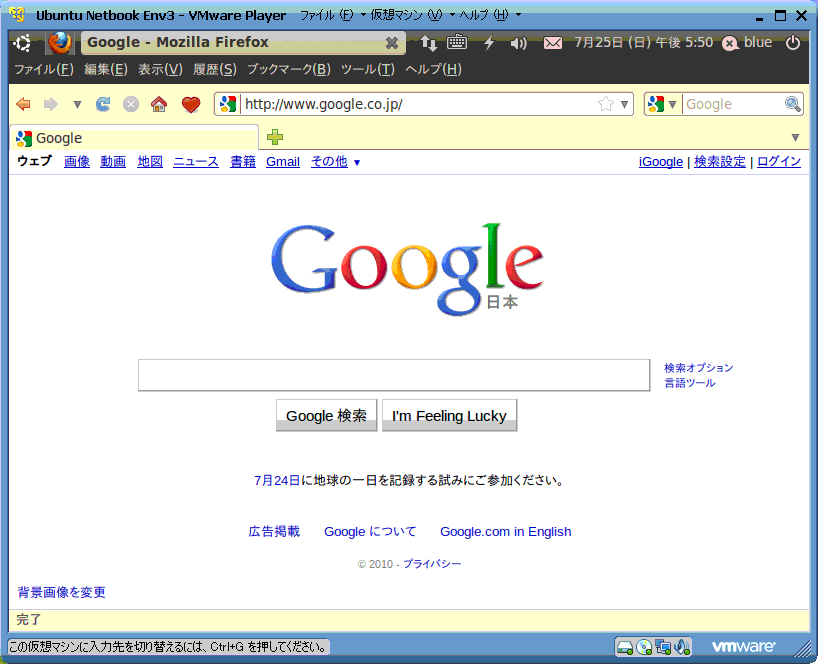The height and width of the screenshot is (664, 818).
Task: Click the 地図 link
Action: click(x=150, y=162)
